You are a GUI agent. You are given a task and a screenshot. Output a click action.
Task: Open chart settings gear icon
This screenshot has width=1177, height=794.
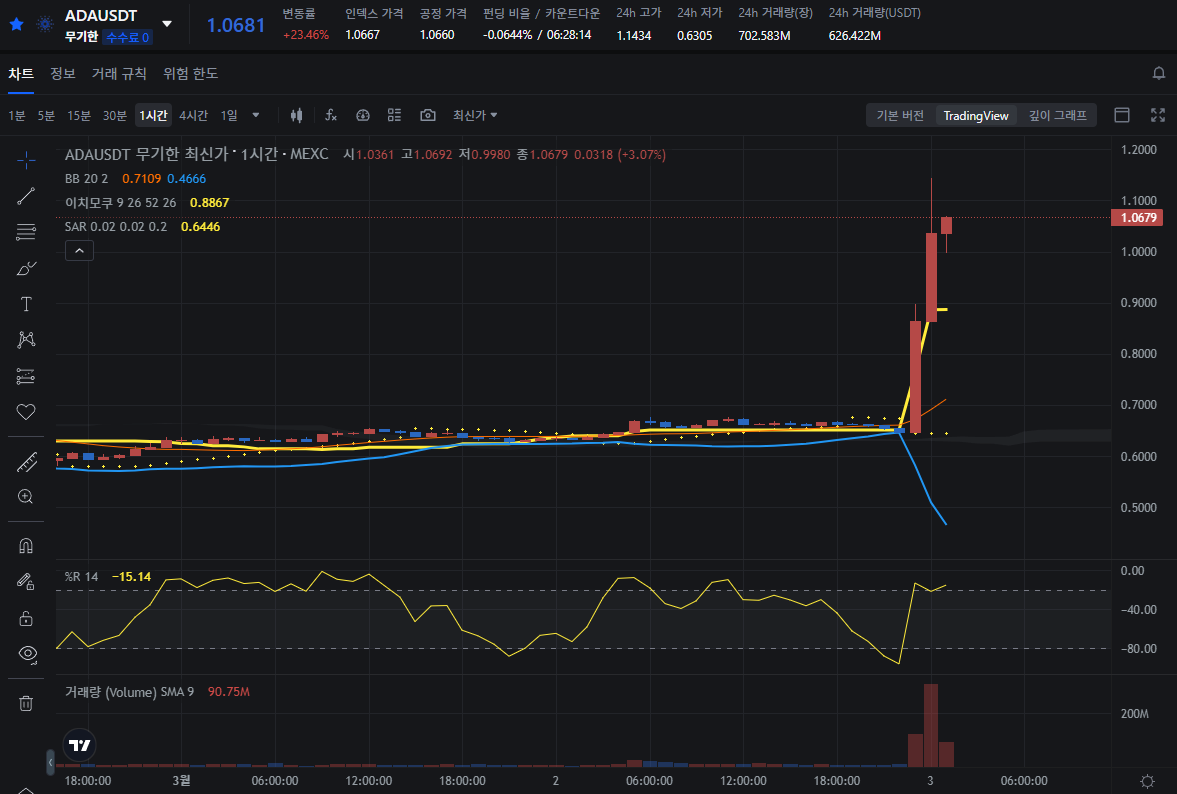[1147, 780]
